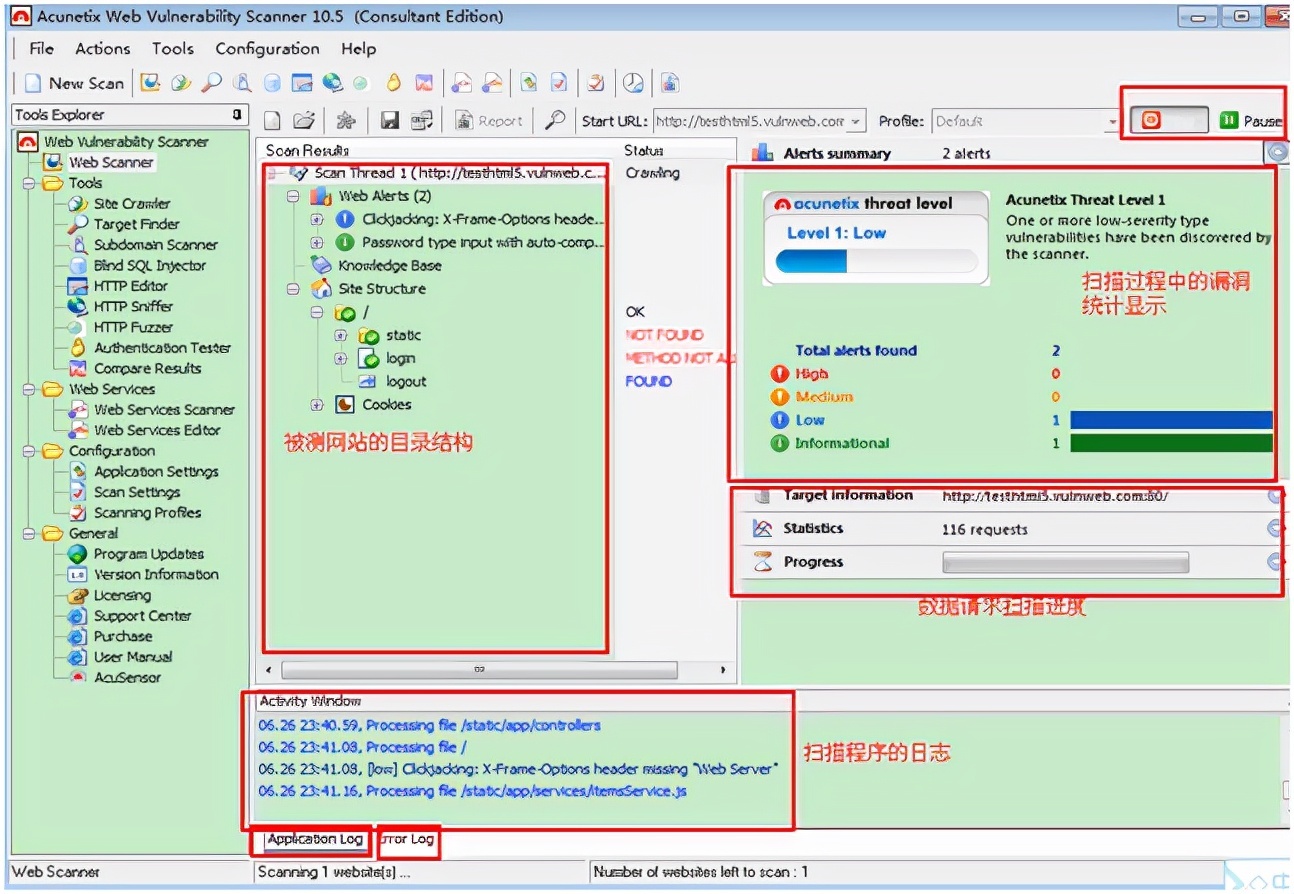Open the Profile dropdown
Screen dimensions: 1294x894
click(1111, 120)
